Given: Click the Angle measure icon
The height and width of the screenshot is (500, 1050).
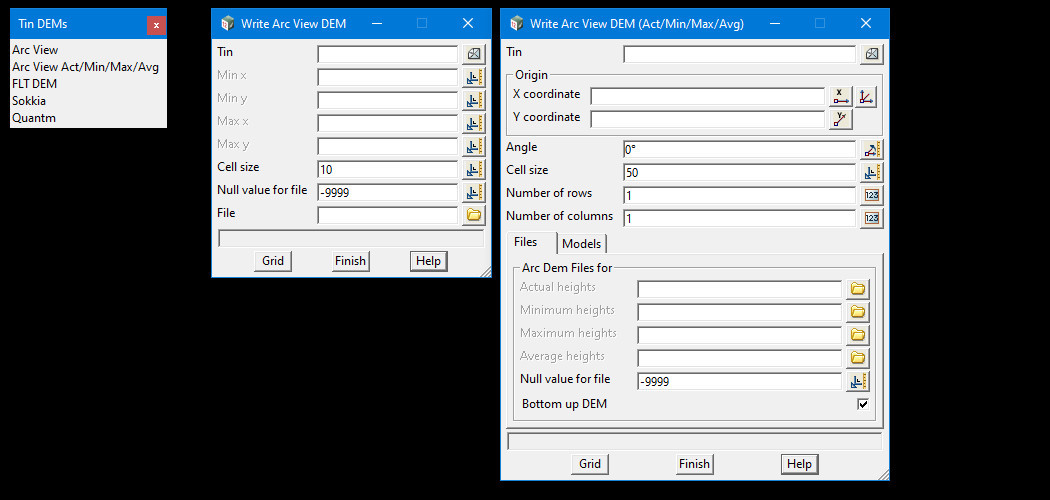Looking at the screenshot, I should pos(871,150).
